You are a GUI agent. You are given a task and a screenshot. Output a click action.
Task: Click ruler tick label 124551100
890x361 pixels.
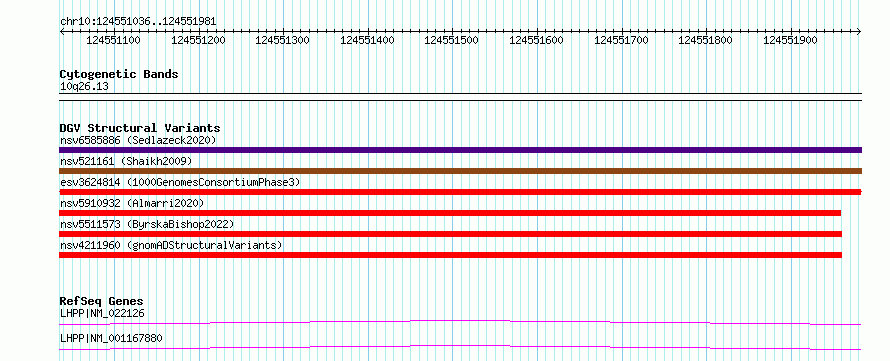(x=114, y=40)
